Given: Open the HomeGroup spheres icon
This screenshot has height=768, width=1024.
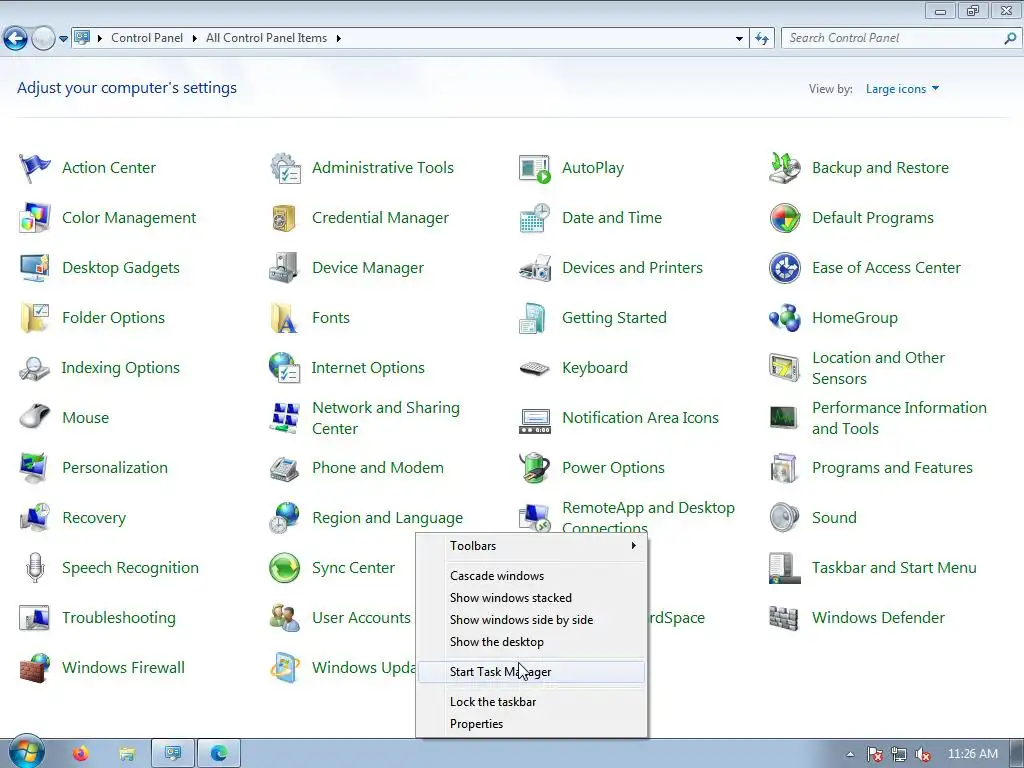Looking at the screenshot, I should click(784, 318).
